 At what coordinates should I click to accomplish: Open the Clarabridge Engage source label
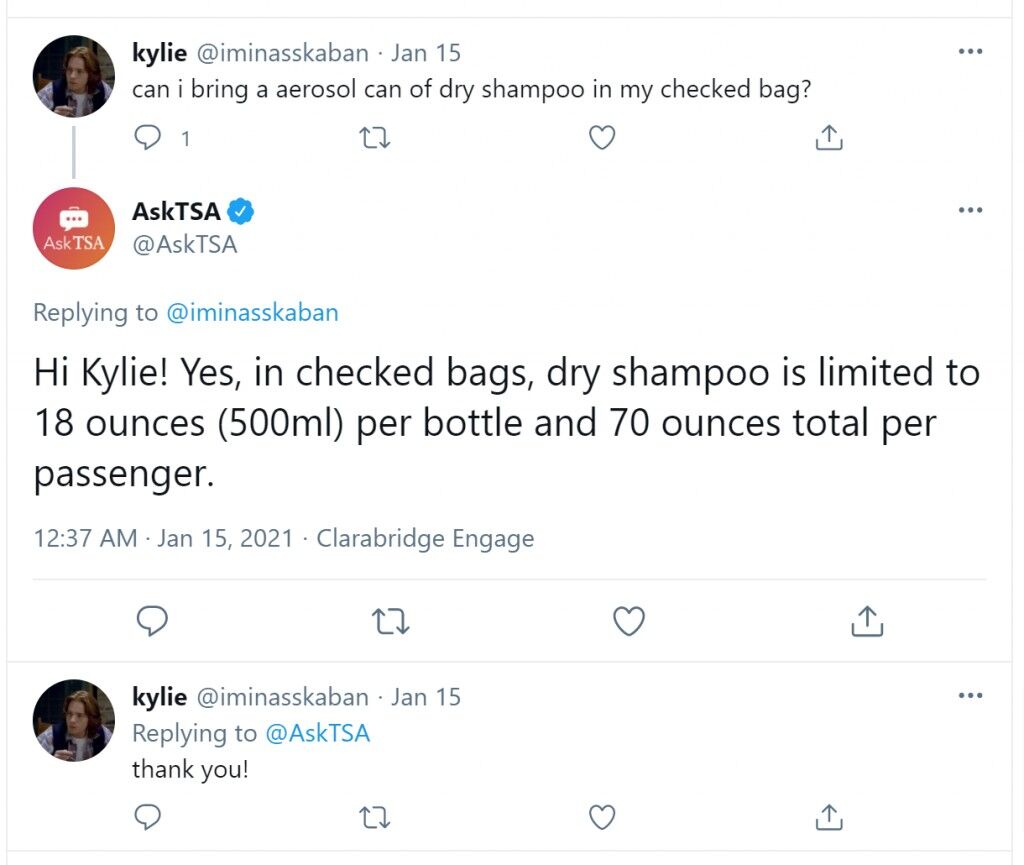pyautogui.click(x=425, y=539)
